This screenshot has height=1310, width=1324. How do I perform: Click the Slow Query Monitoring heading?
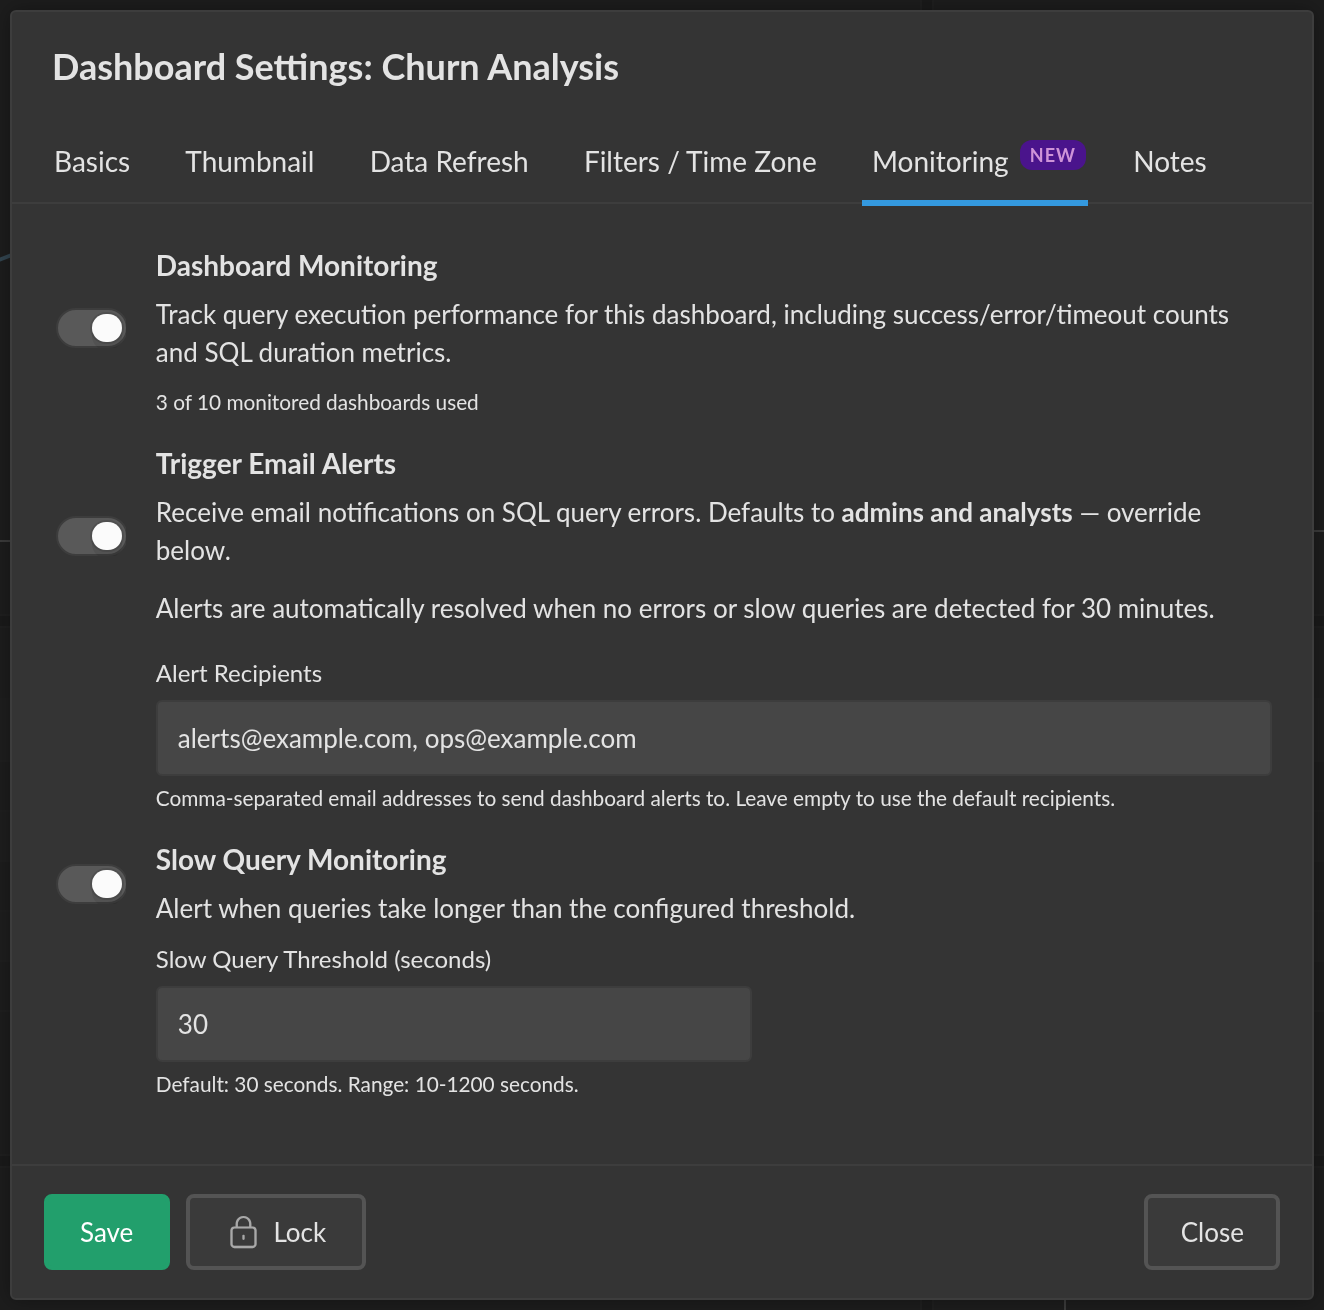coord(301,860)
